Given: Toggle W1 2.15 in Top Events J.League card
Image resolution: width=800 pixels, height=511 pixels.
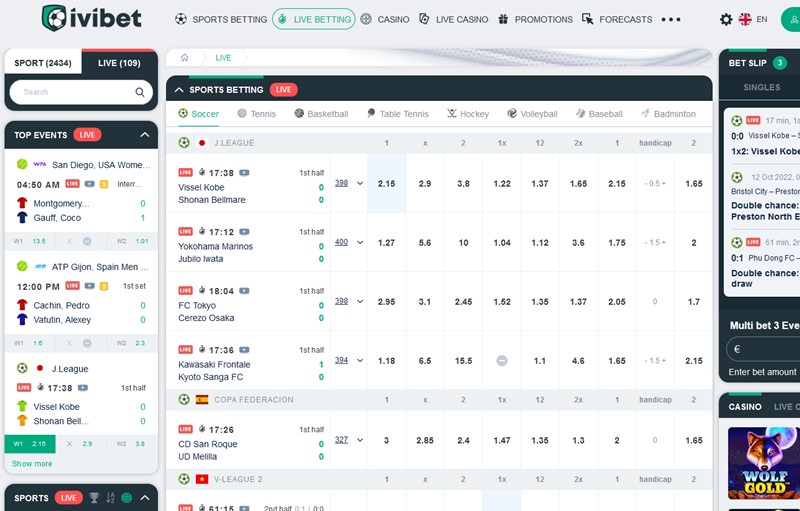Looking at the screenshot, I should (30, 444).
